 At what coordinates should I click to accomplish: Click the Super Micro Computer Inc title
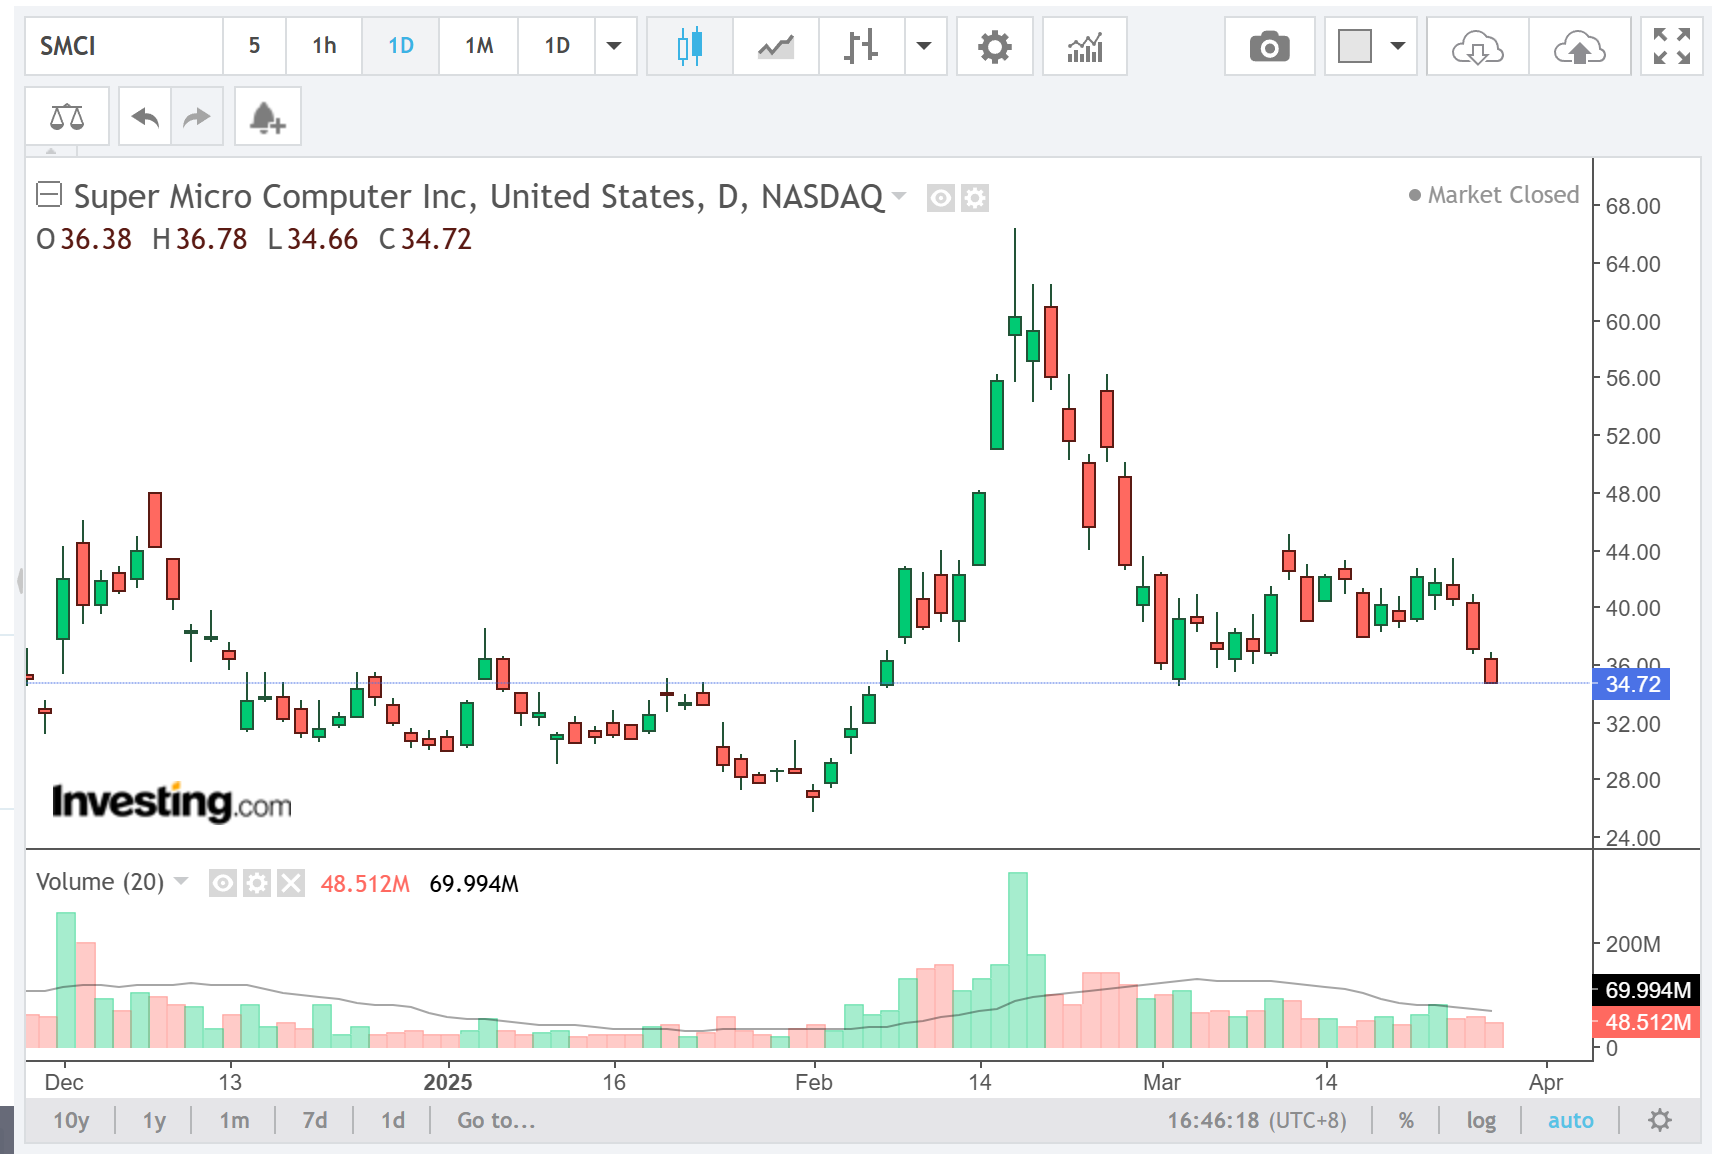click(x=480, y=196)
